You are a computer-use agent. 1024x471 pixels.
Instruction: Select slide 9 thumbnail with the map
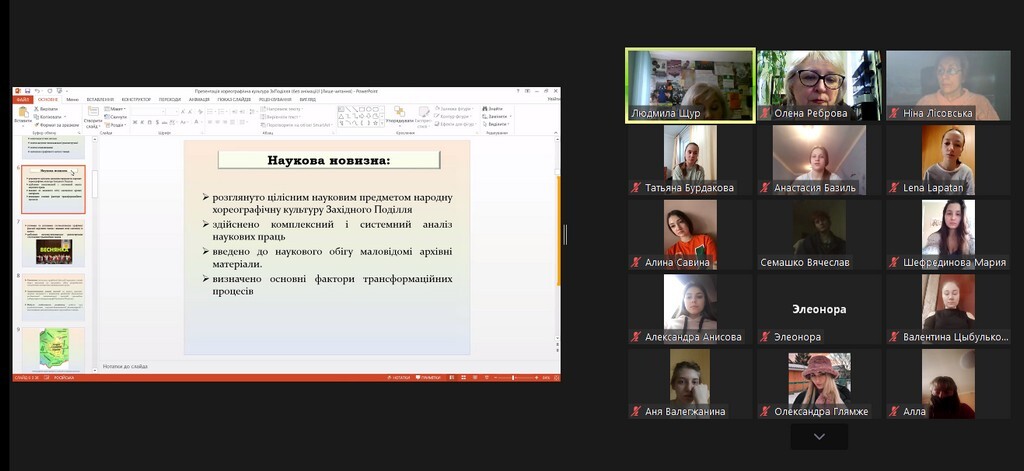tap(53, 349)
